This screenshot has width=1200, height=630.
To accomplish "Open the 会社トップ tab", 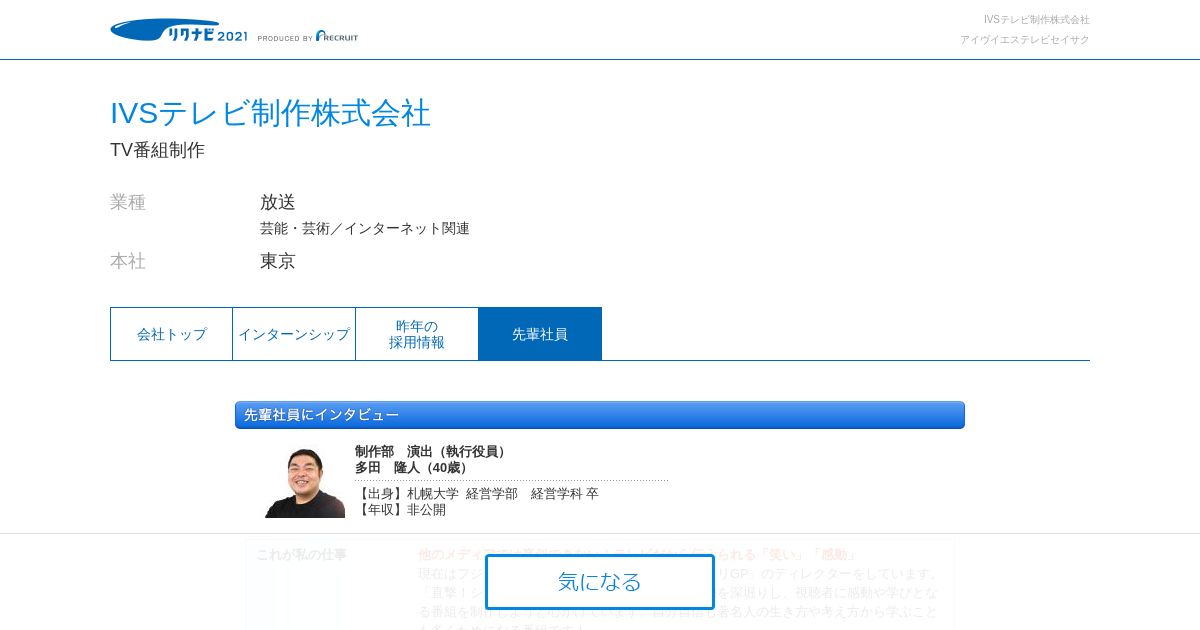I will tap(172, 334).
